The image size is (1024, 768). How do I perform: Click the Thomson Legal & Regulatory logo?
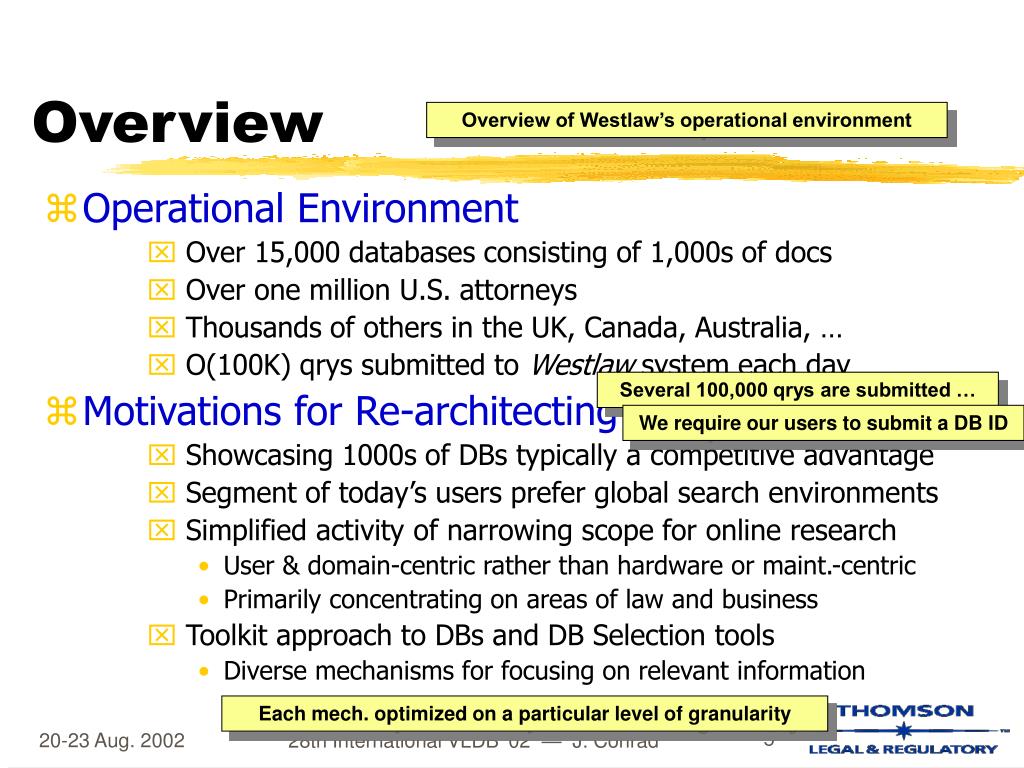[910, 729]
